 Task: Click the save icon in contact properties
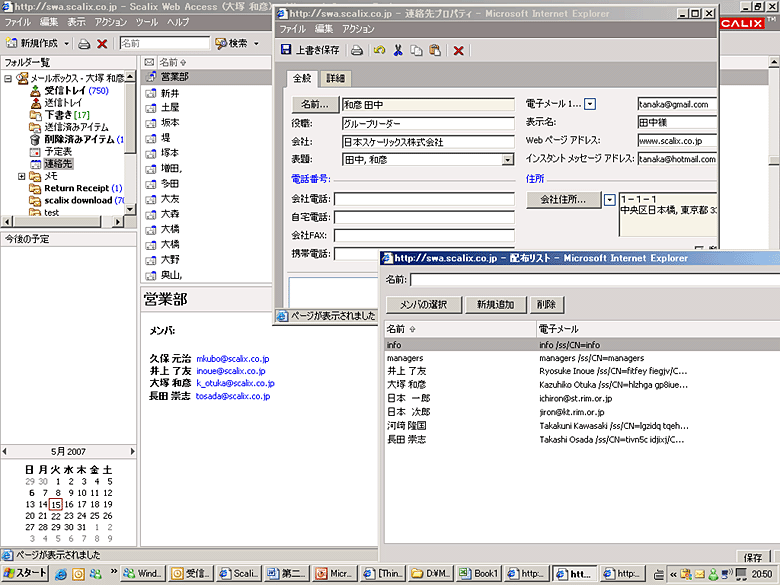[287, 50]
